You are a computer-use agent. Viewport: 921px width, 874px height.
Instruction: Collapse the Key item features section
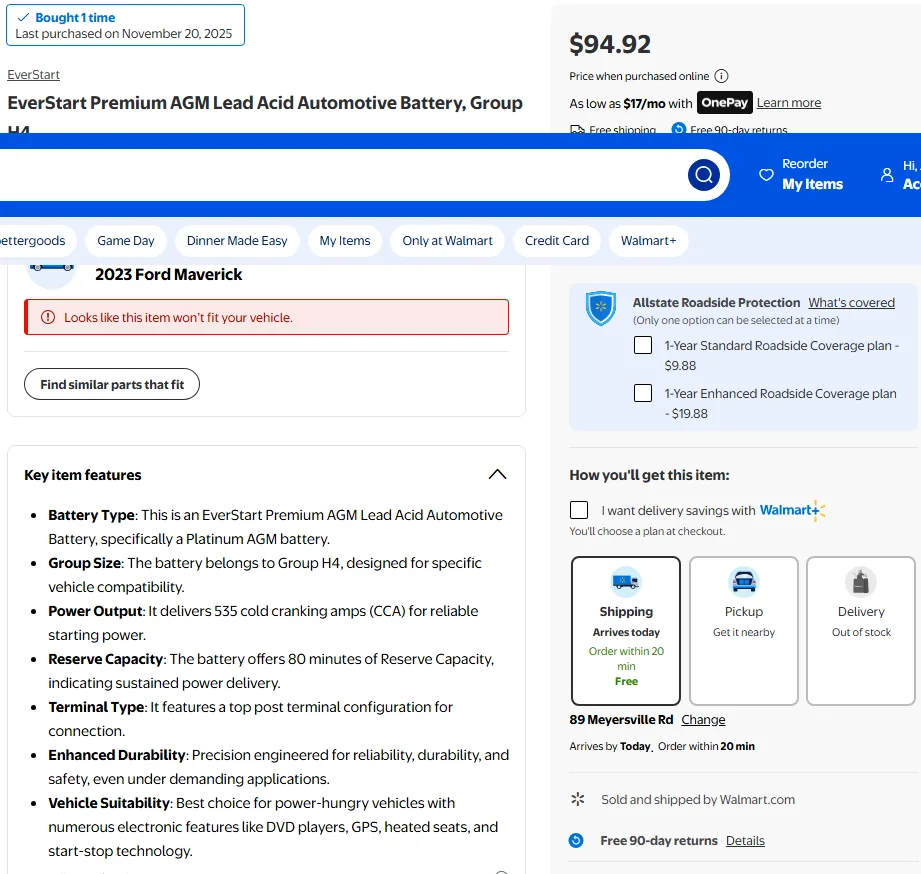[x=497, y=474]
